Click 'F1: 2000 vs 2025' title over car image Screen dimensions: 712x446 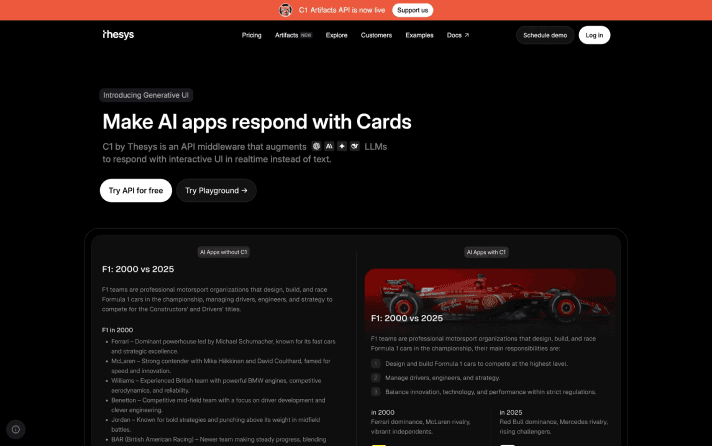click(x=407, y=318)
